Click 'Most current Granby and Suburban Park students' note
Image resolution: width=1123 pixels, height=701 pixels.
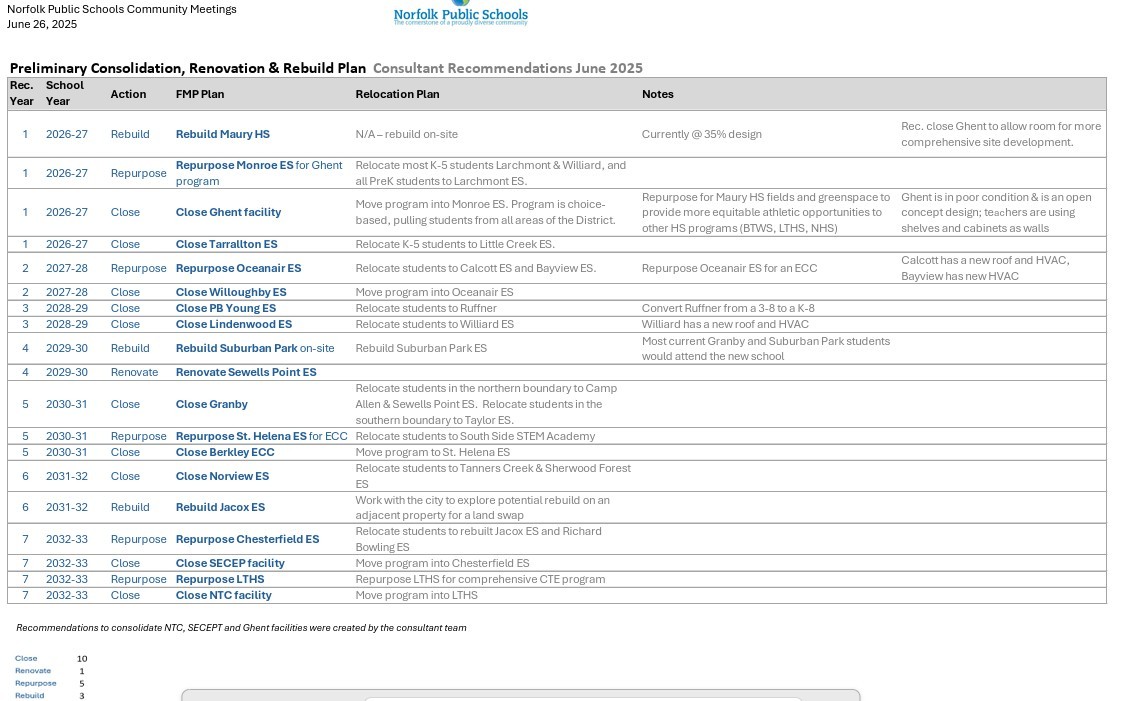pos(766,349)
